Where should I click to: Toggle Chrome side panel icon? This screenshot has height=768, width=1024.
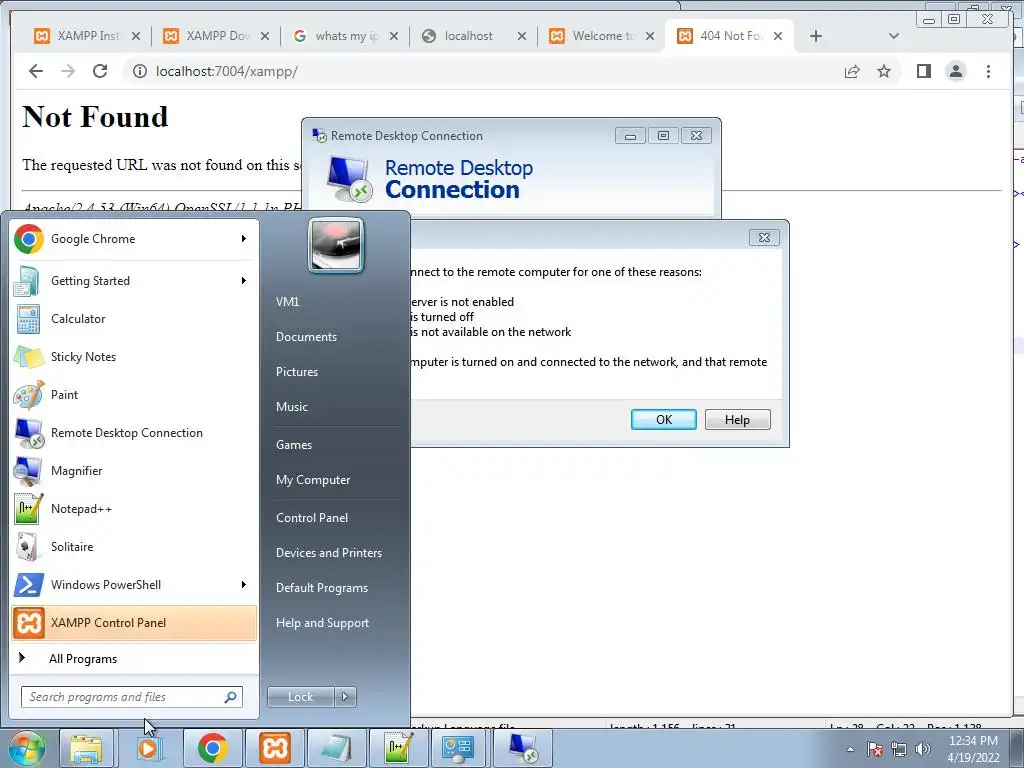[923, 71]
